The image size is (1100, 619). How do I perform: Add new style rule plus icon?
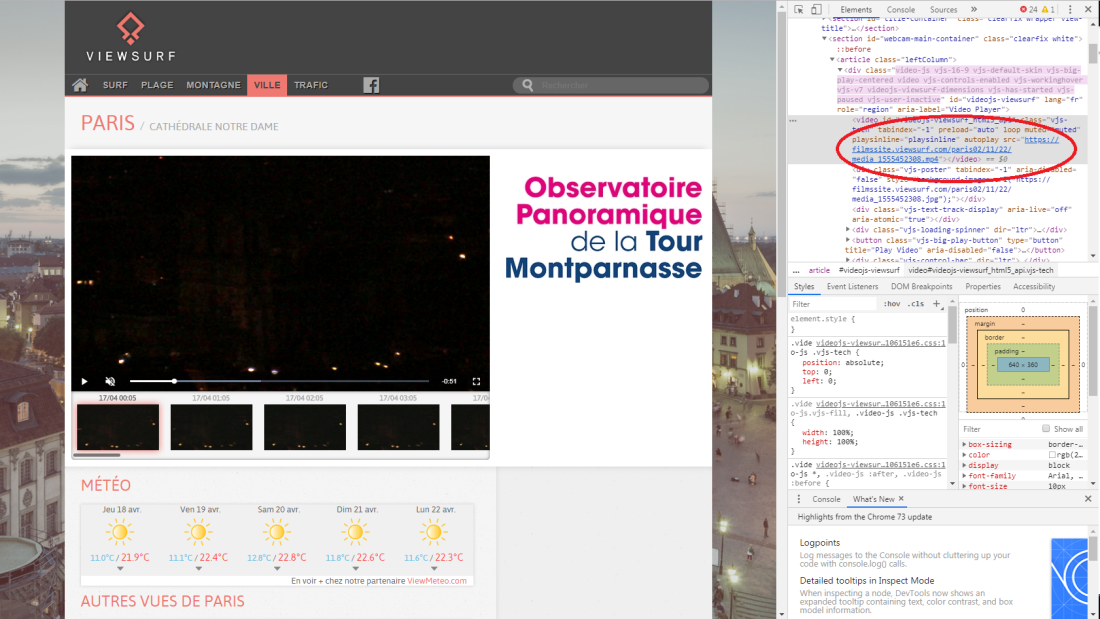[937, 304]
